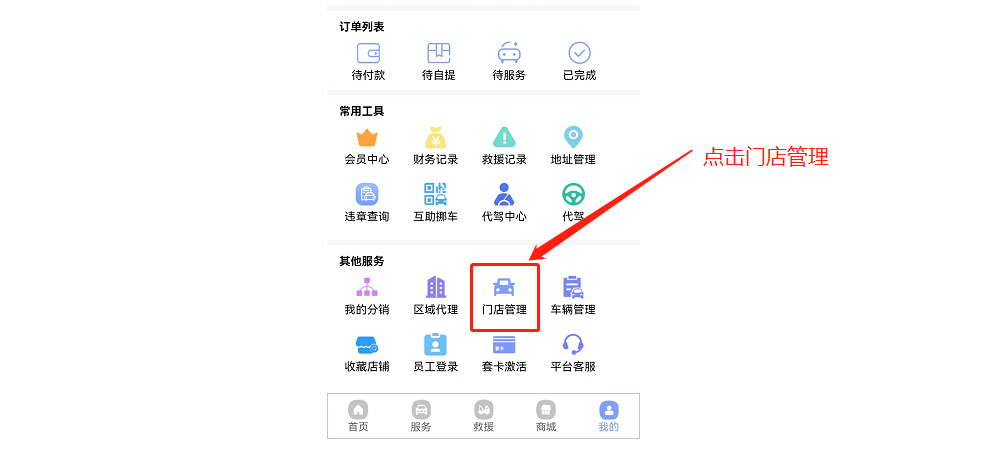Click the 订单列表 section heading
Screen dimensions: 995x449
click(362, 27)
